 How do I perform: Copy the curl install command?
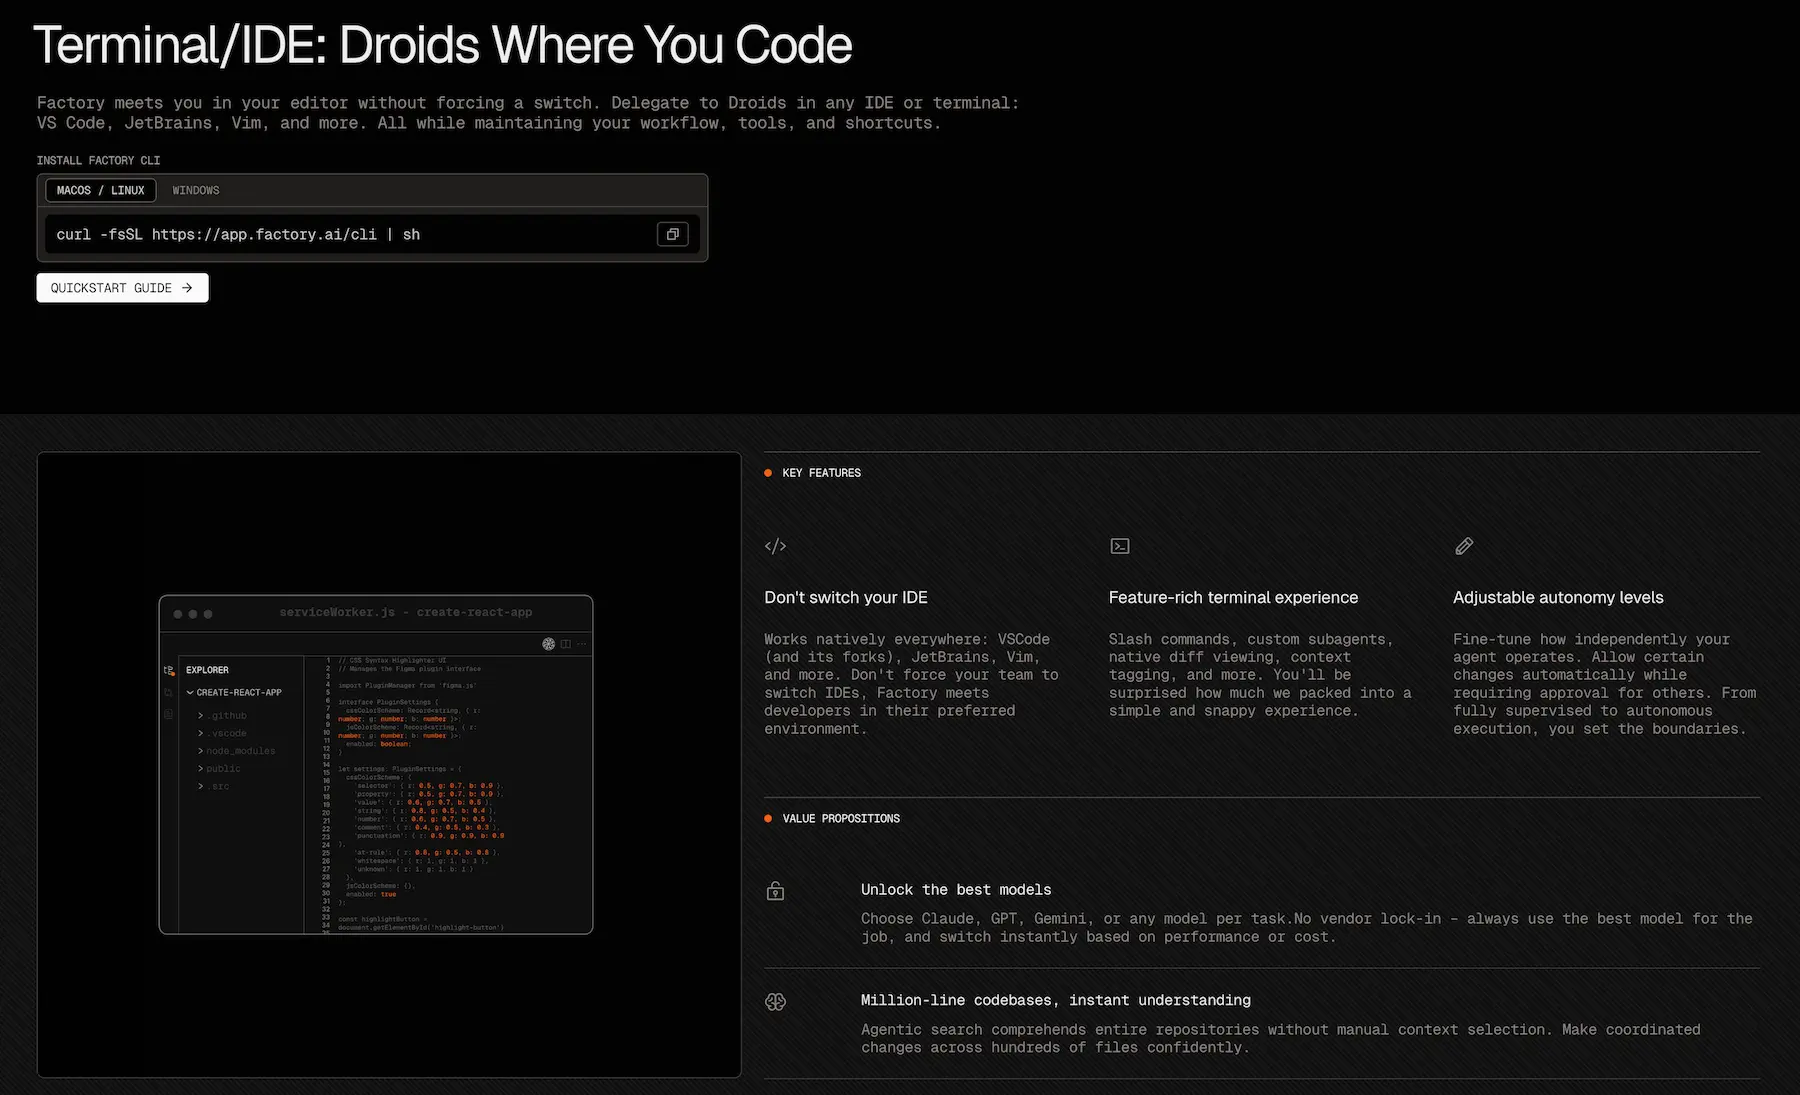pos(672,234)
